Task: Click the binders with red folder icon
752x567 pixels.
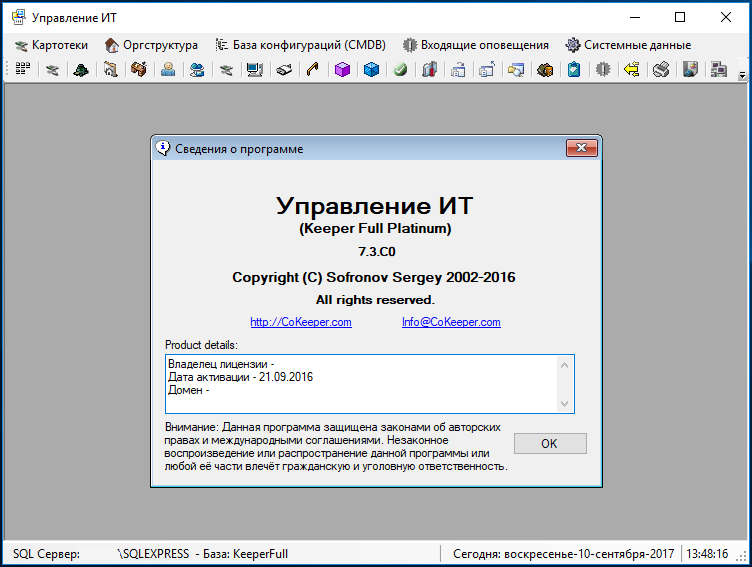Action: [429, 70]
